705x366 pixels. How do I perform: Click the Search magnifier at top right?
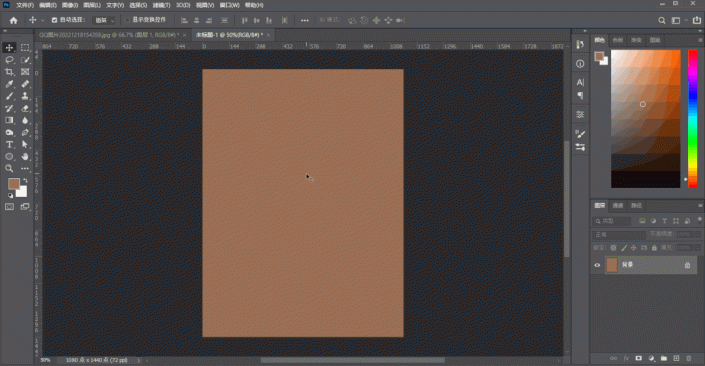point(662,20)
